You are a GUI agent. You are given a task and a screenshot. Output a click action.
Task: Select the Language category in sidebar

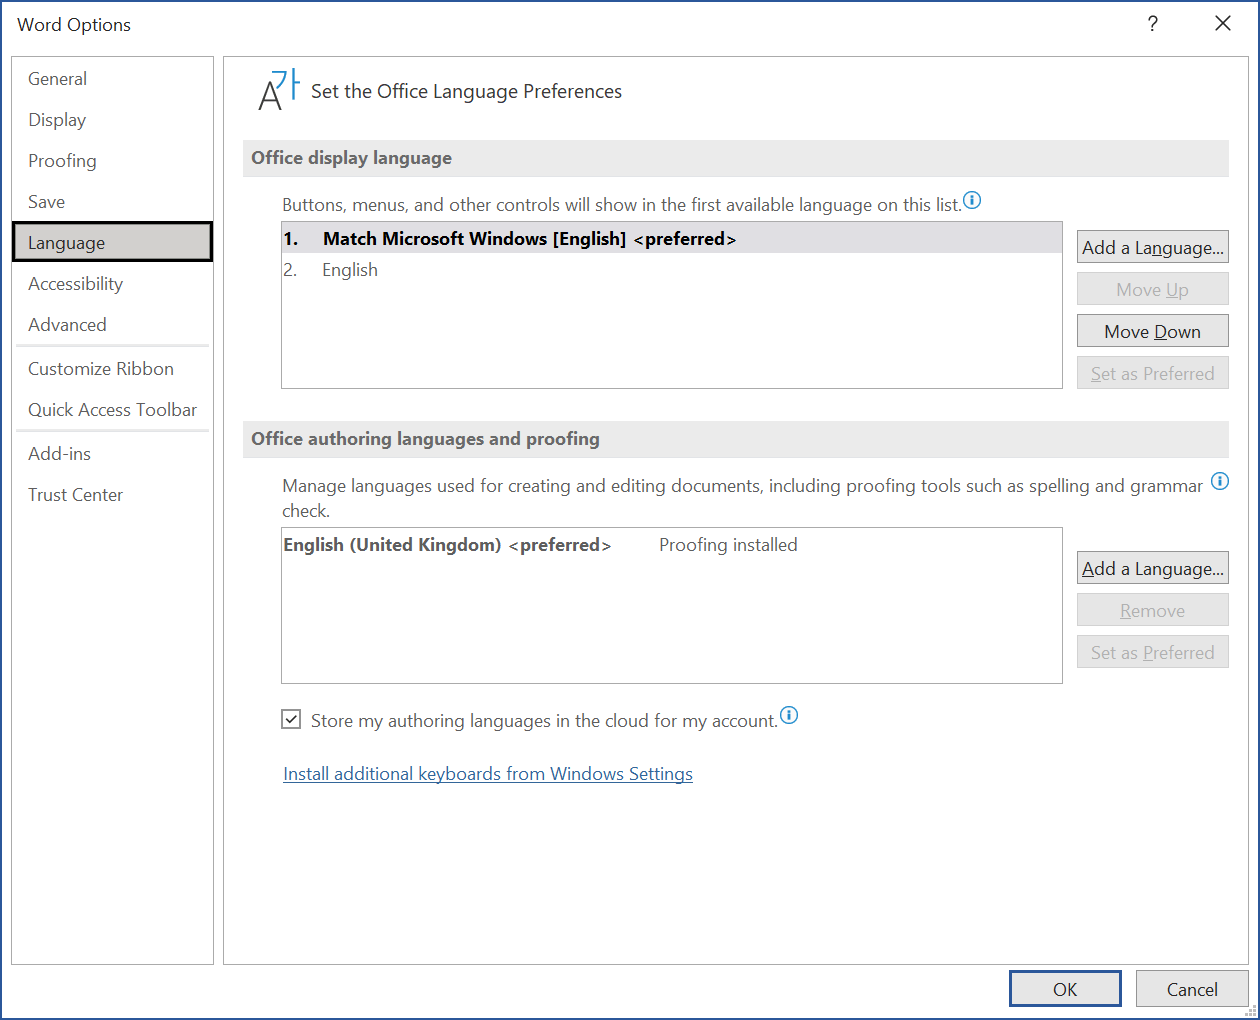(113, 242)
